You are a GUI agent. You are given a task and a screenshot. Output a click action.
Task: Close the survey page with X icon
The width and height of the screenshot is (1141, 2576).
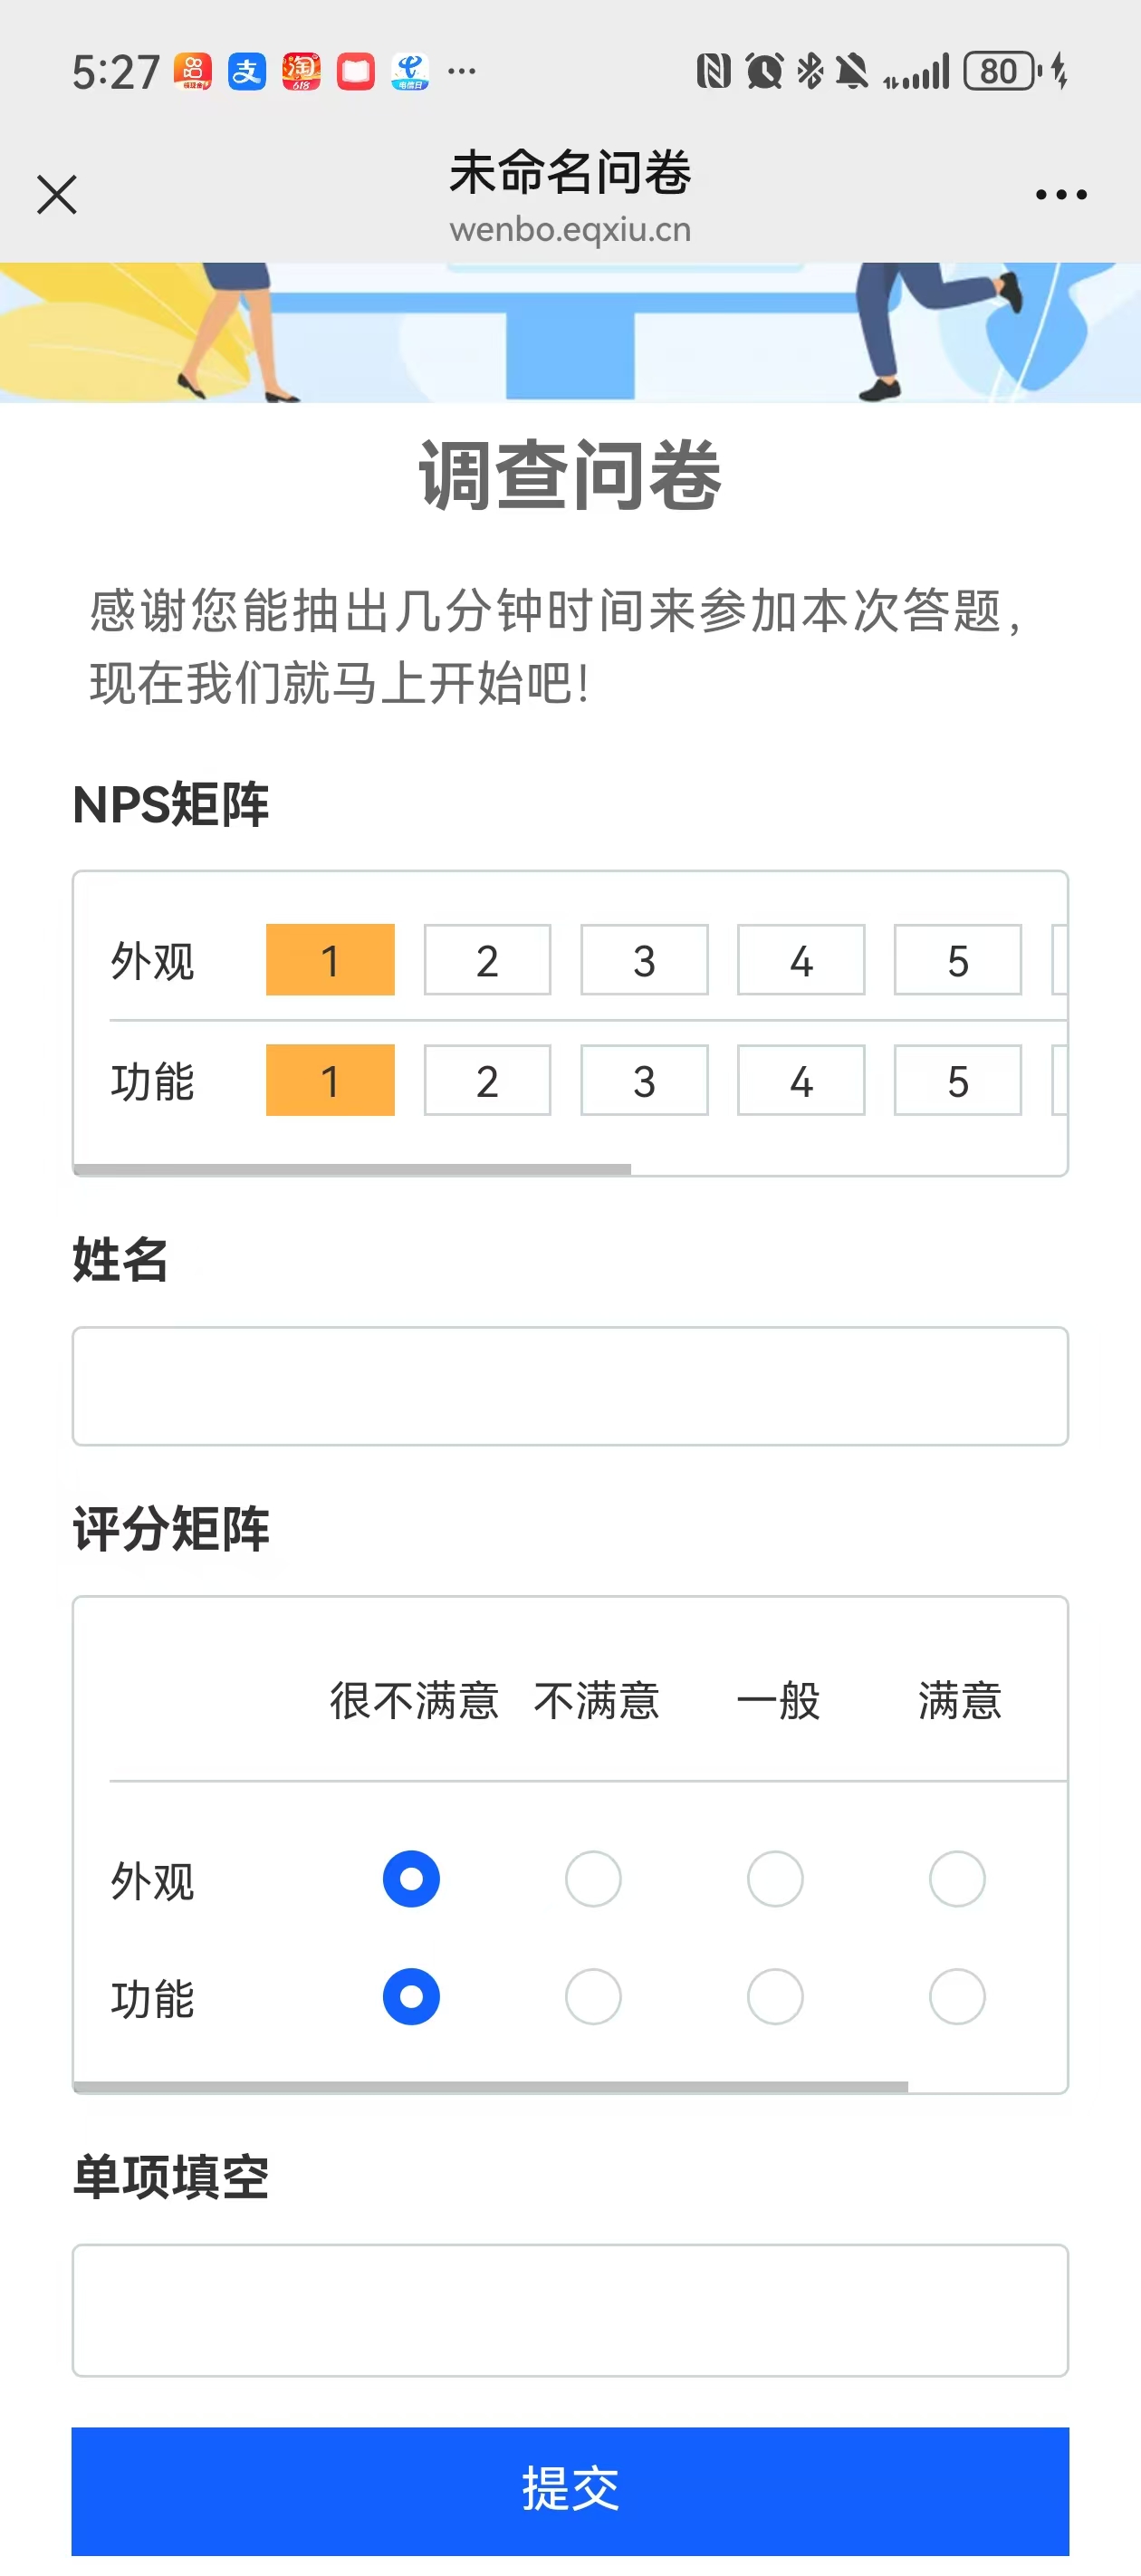coord(56,194)
